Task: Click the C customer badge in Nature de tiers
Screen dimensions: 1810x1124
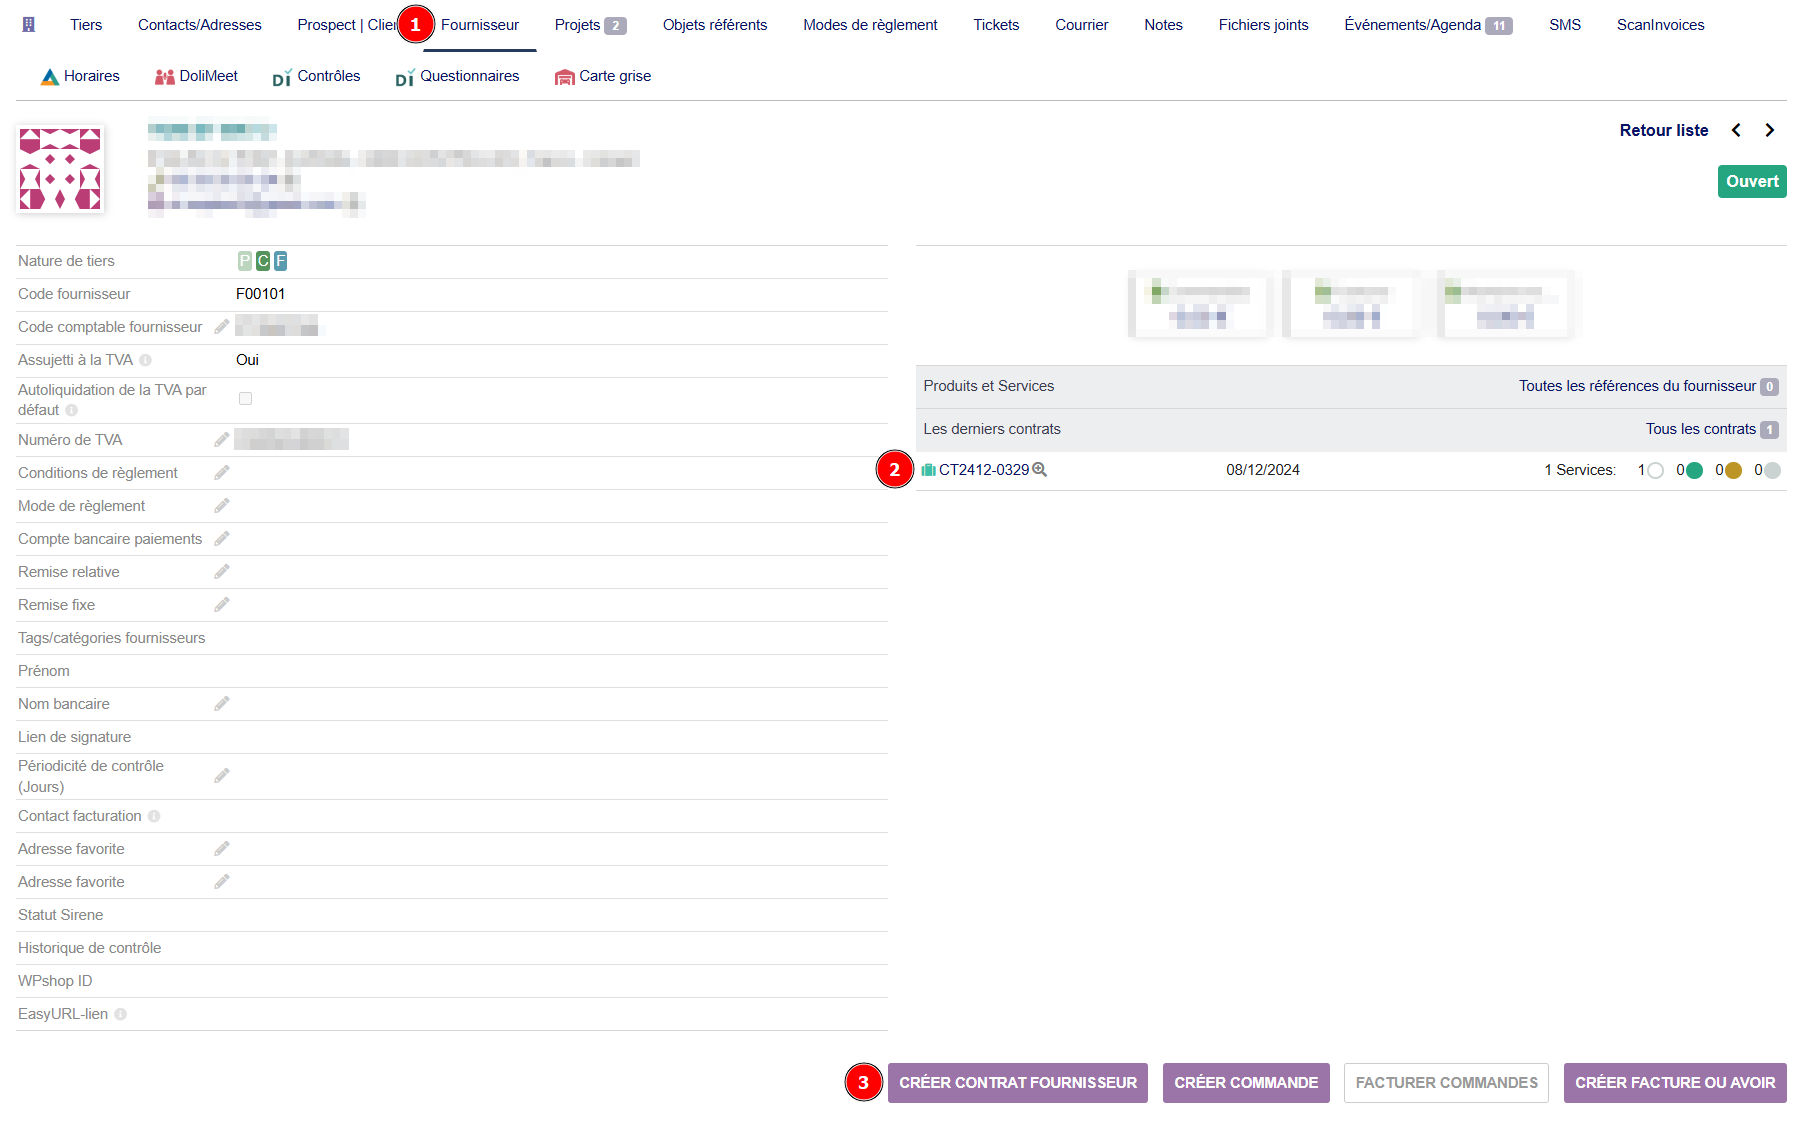Action: coord(263,261)
